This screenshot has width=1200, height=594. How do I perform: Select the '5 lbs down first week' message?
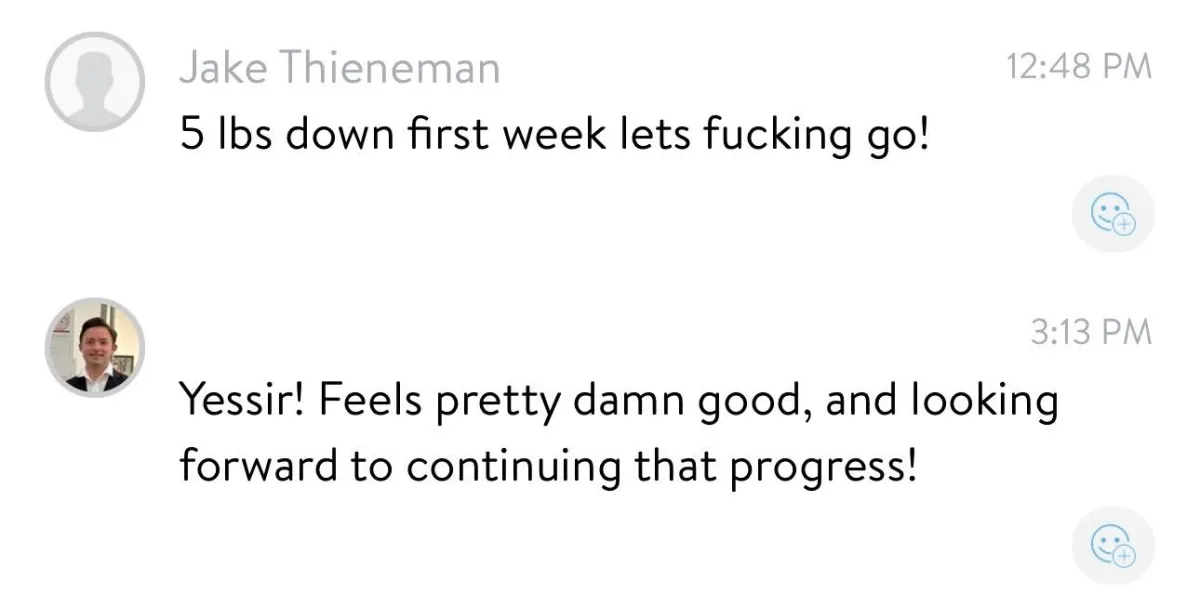(555, 134)
